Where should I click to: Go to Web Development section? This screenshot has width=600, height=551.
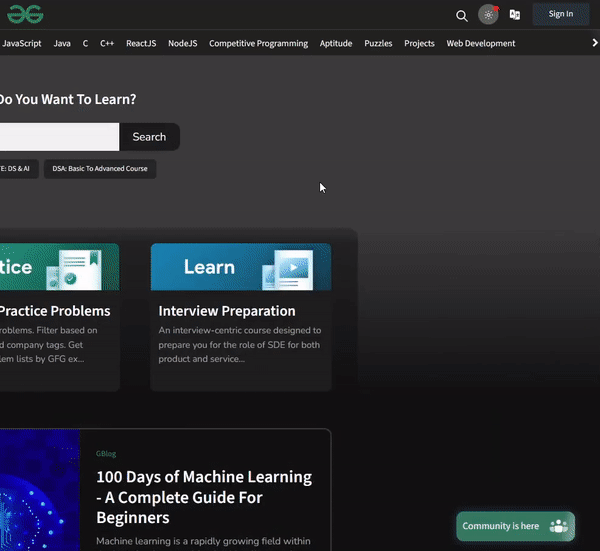point(481,43)
